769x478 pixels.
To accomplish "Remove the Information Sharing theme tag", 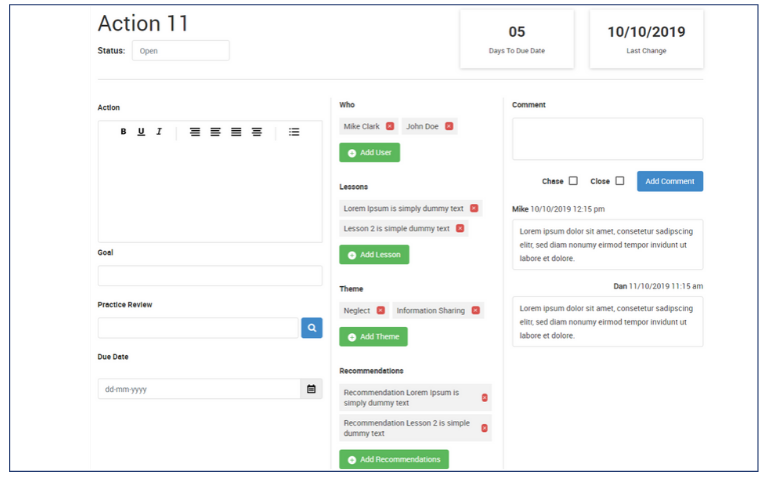I will point(475,310).
